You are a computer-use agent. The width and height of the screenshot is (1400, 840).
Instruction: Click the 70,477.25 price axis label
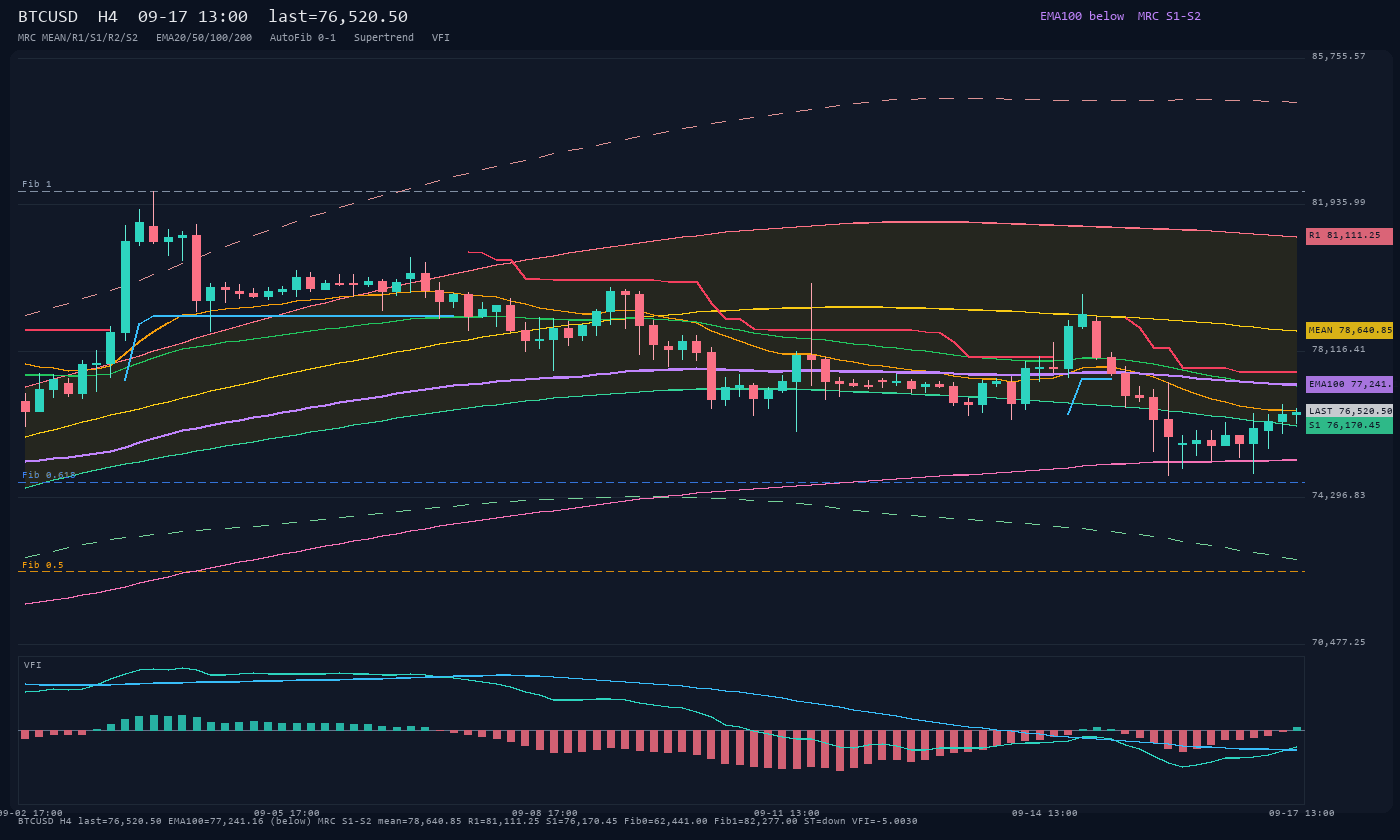(1338, 642)
